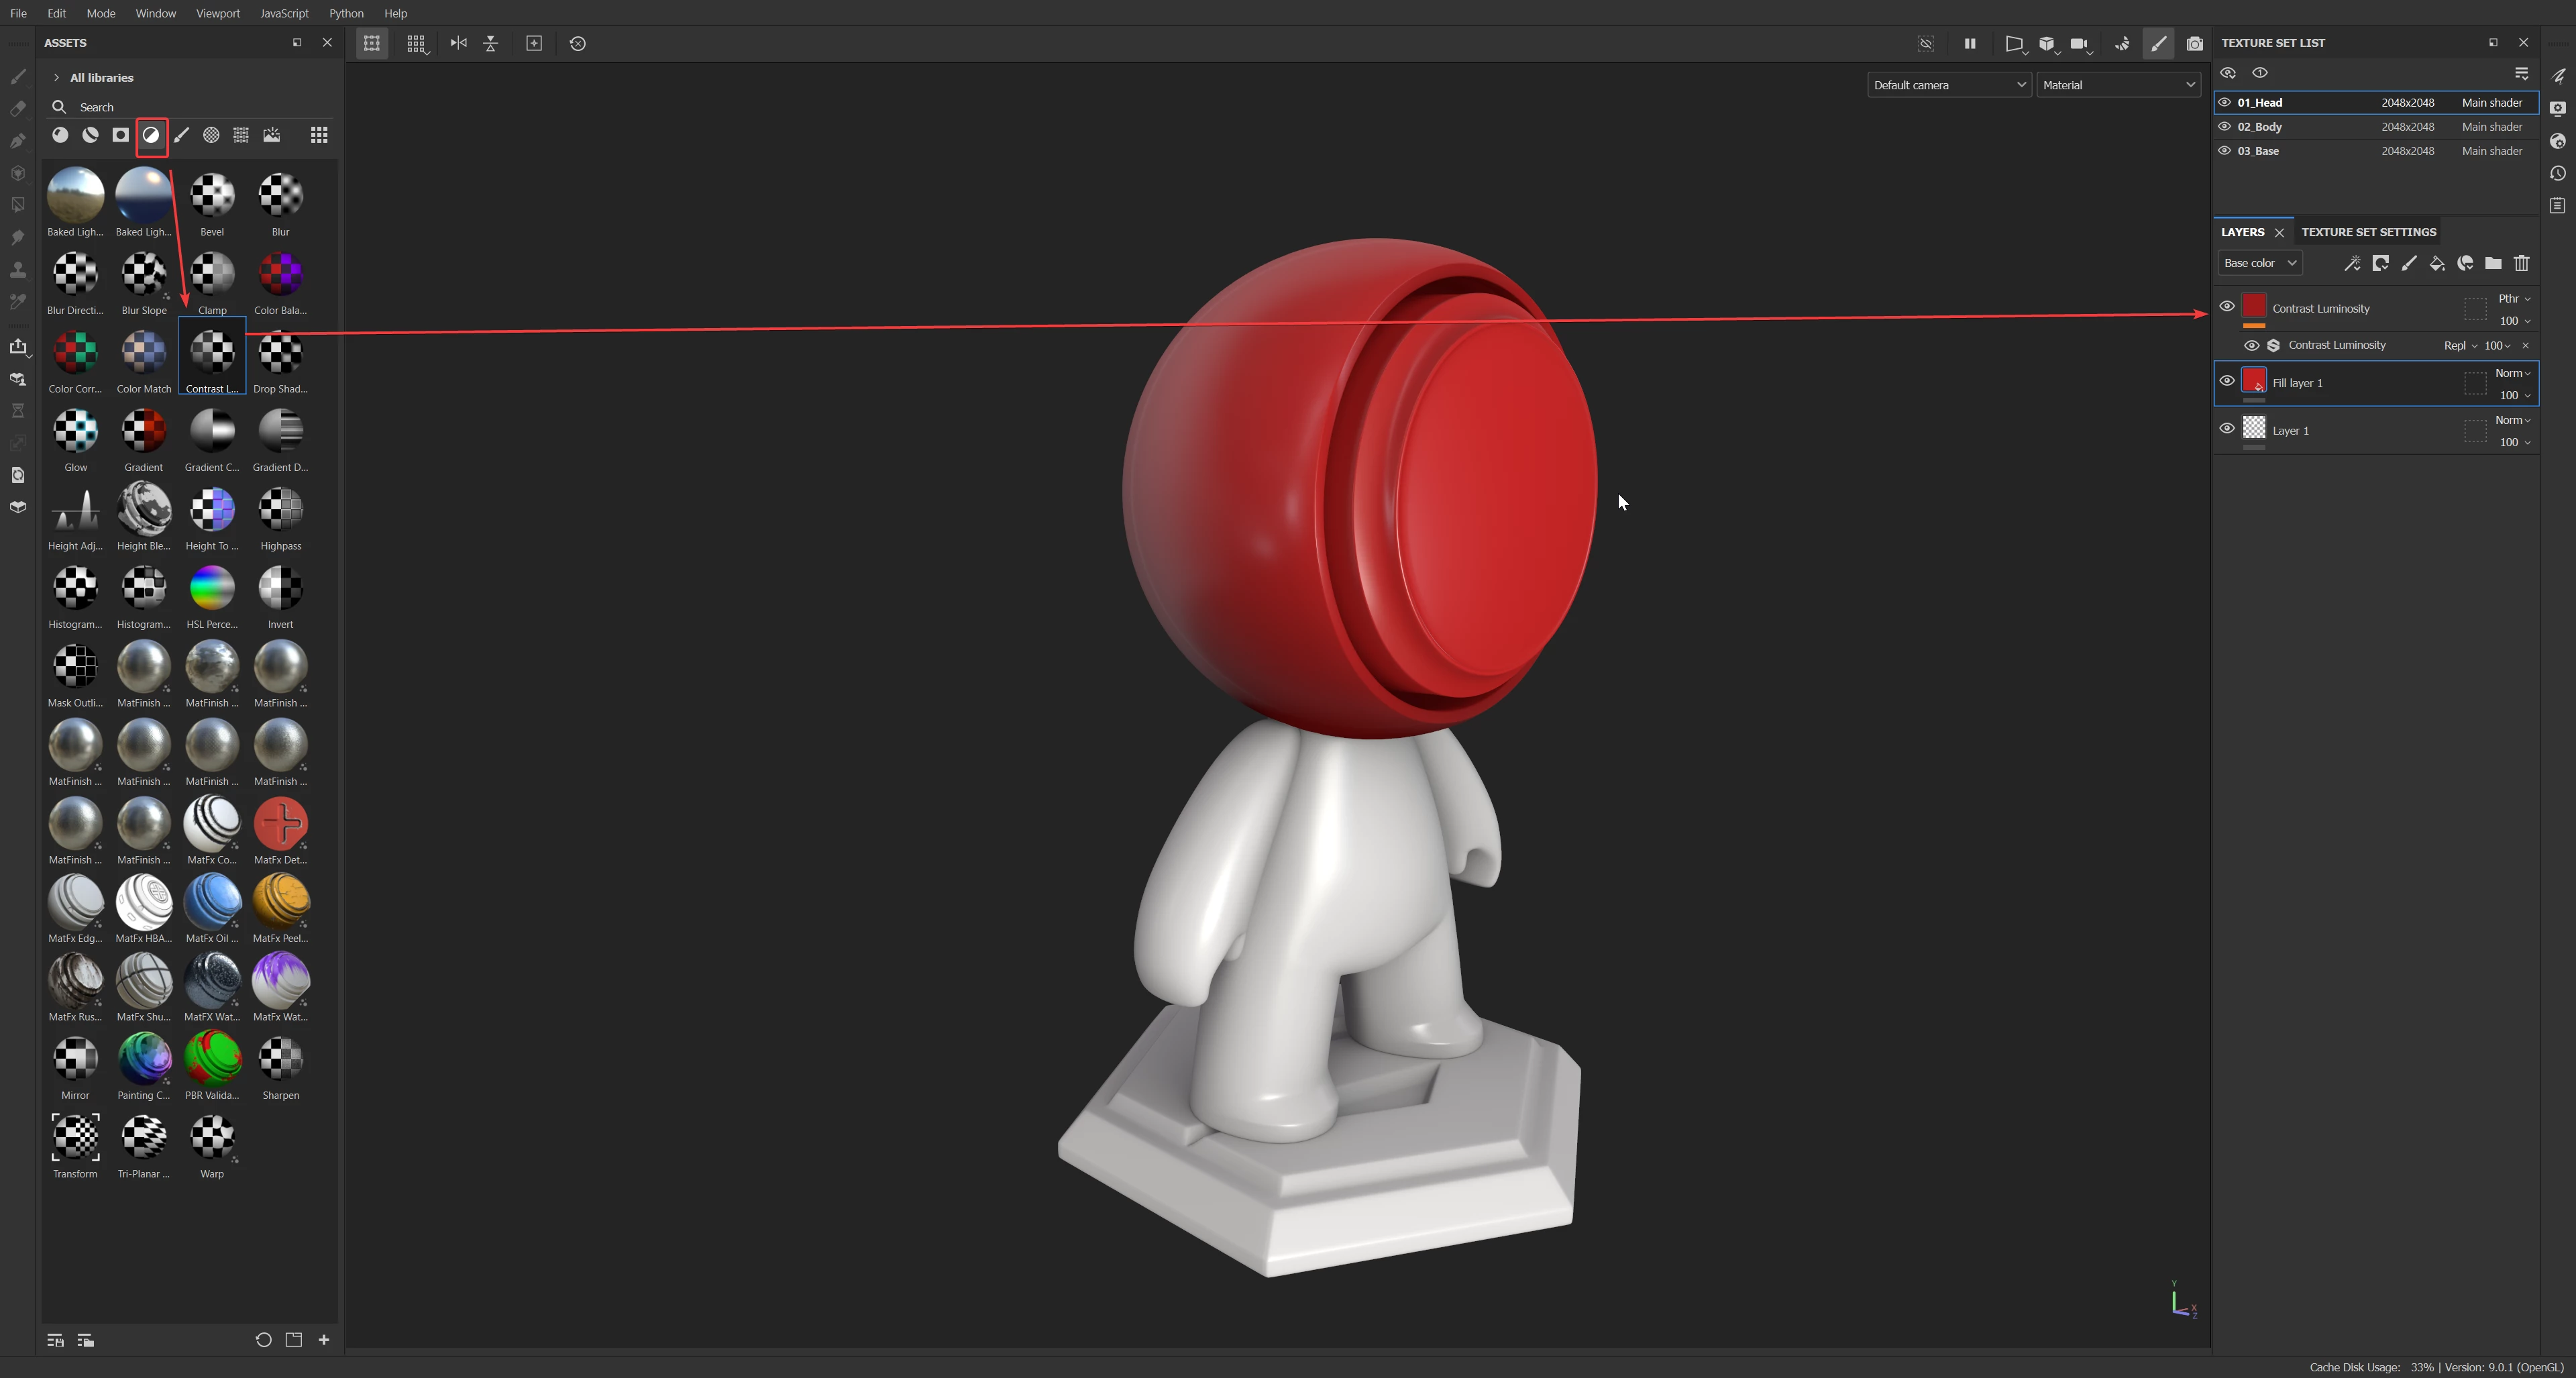The height and width of the screenshot is (1378, 2576).
Task: Select the brushes filter icon in Assets
Action: (x=181, y=135)
